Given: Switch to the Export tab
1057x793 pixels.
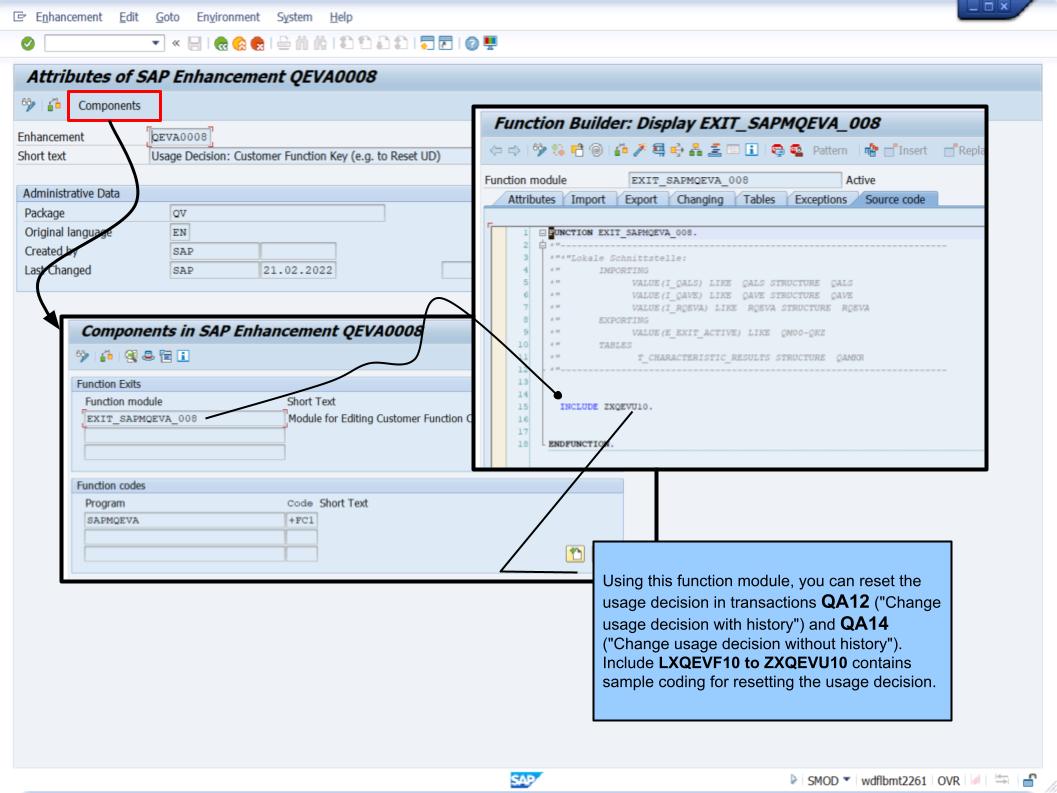Looking at the screenshot, I should point(640,200).
